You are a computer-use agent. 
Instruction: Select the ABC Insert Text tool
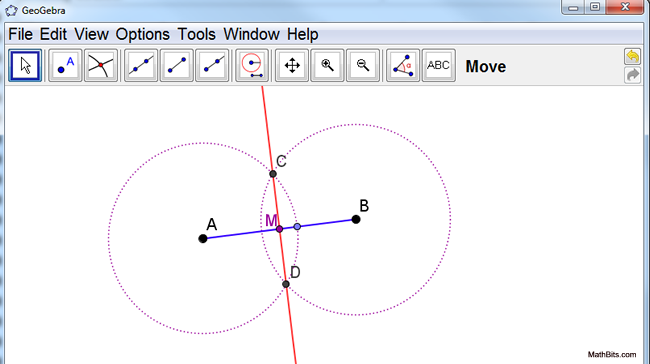439,66
